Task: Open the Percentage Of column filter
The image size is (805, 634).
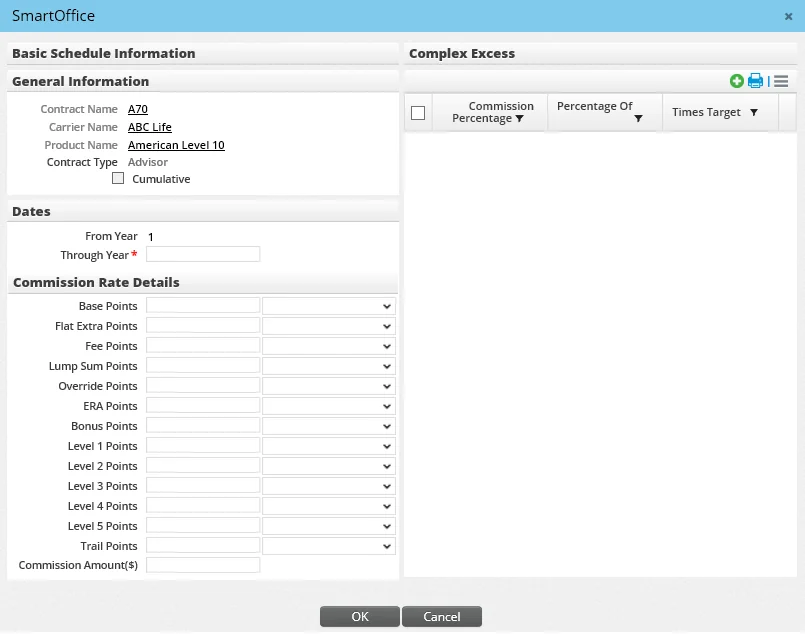Action: click(638, 118)
